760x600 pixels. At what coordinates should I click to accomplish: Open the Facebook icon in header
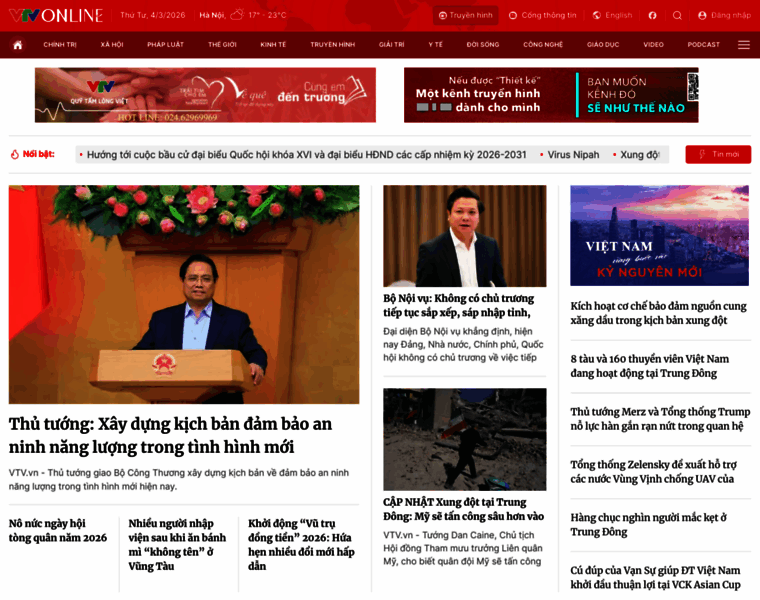pos(652,16)
